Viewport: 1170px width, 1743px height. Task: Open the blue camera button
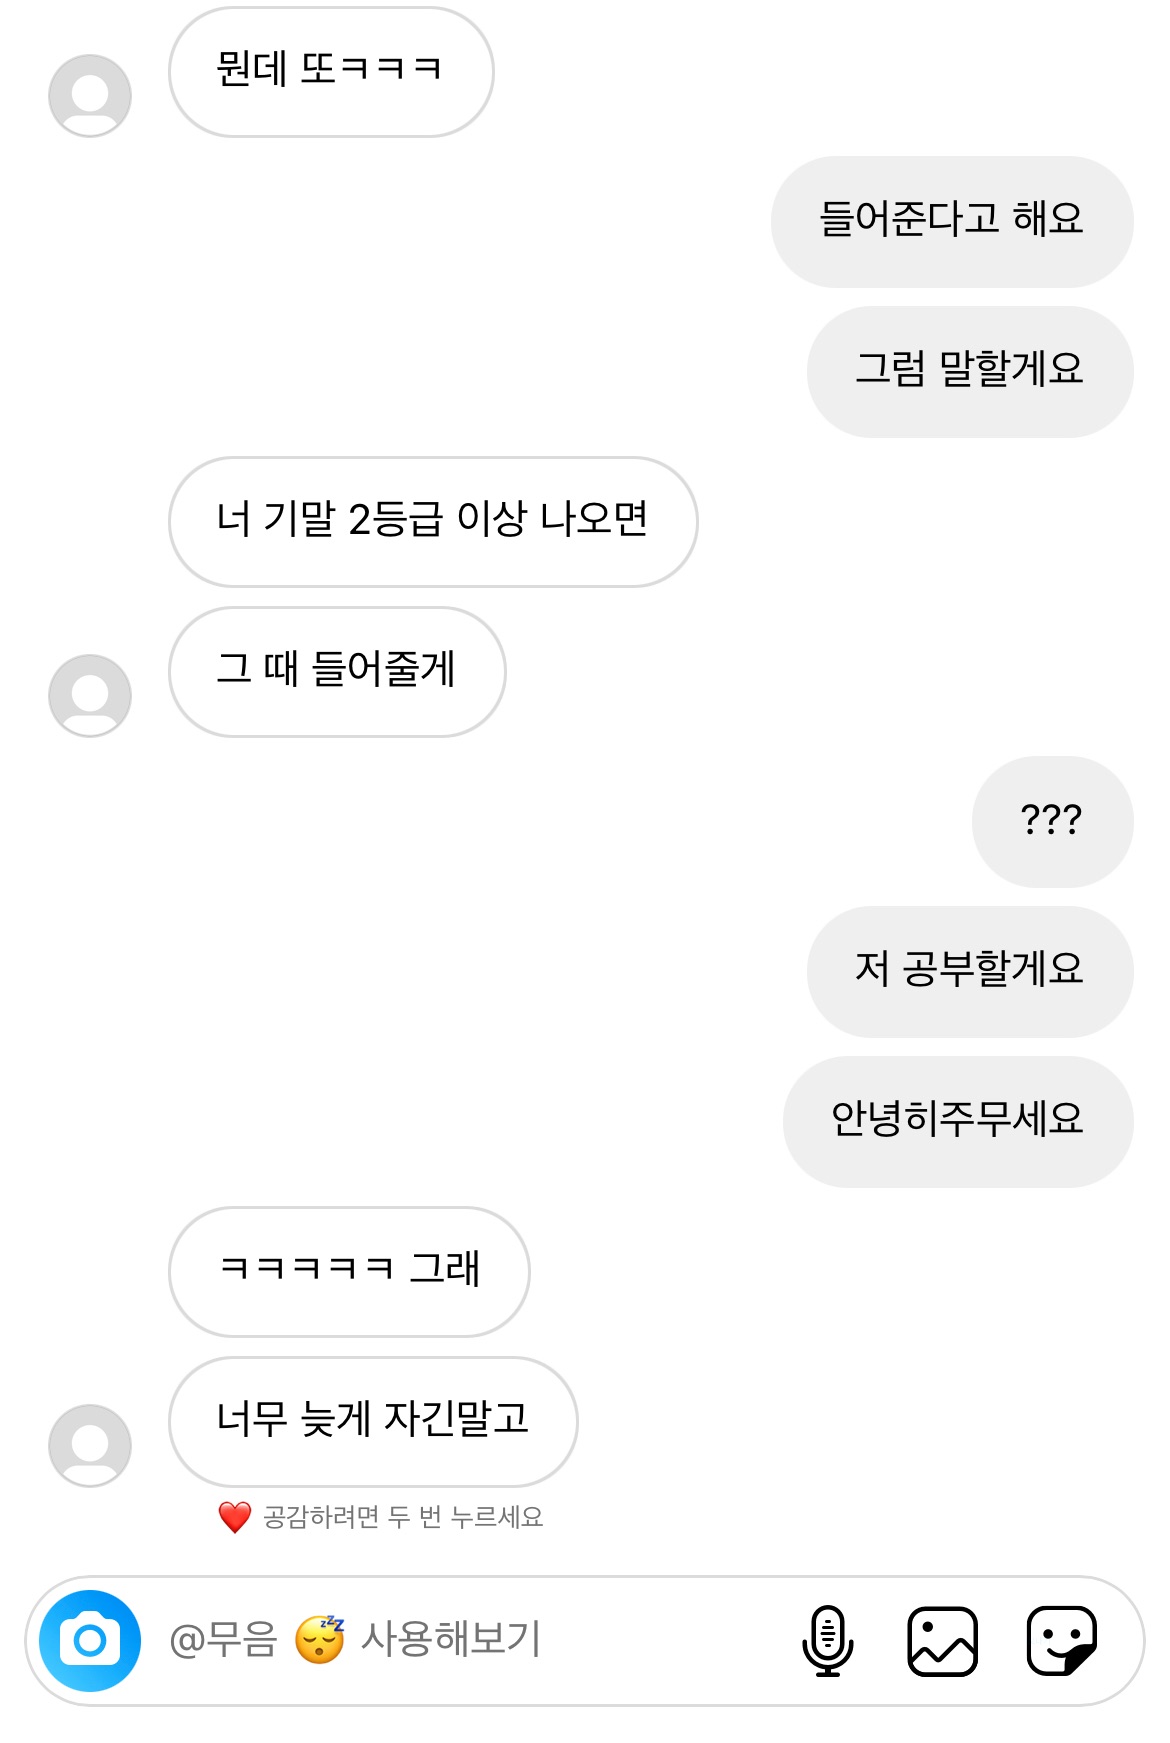tap(90, 1640)
